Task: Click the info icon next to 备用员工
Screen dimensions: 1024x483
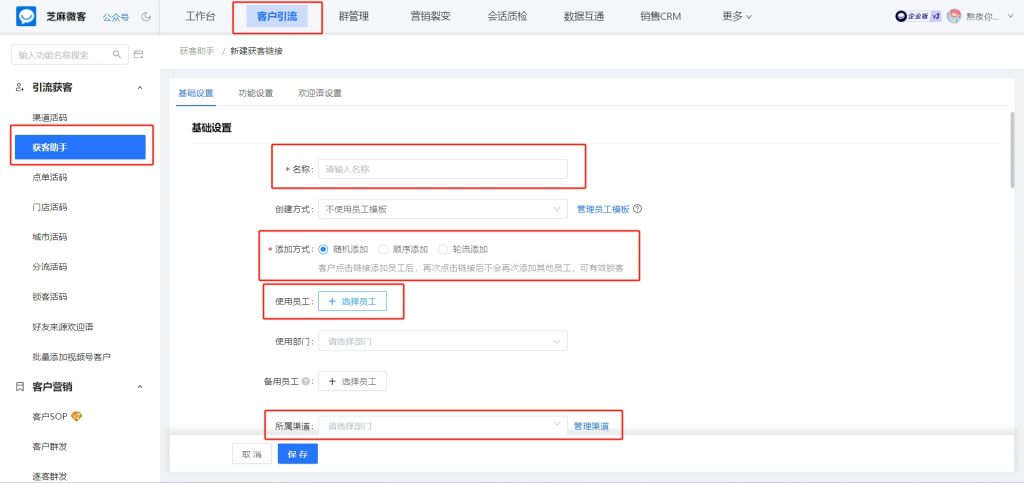Action: coord(306,381)
